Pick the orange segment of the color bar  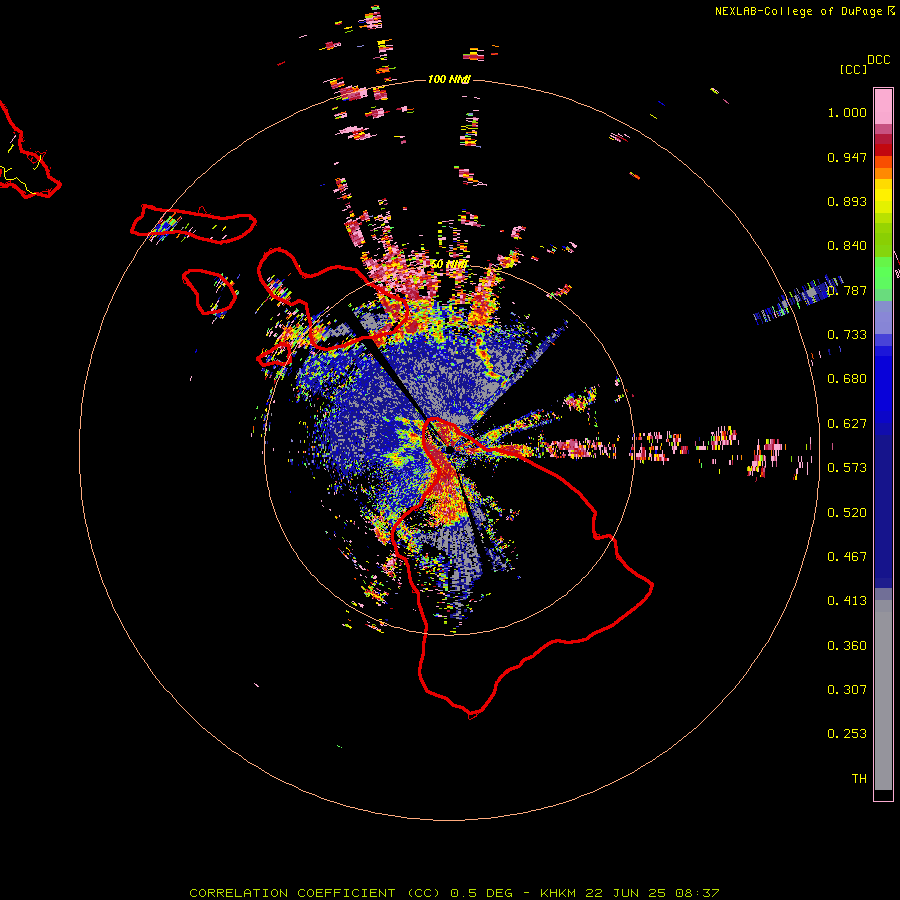pos(883,173)
